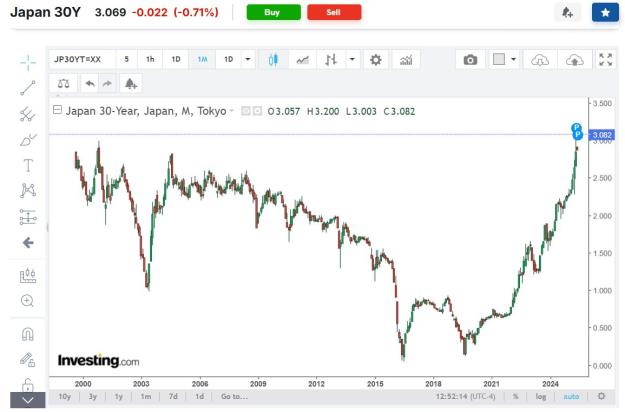Toggle auto scale on price axis

tap(571, 396)
